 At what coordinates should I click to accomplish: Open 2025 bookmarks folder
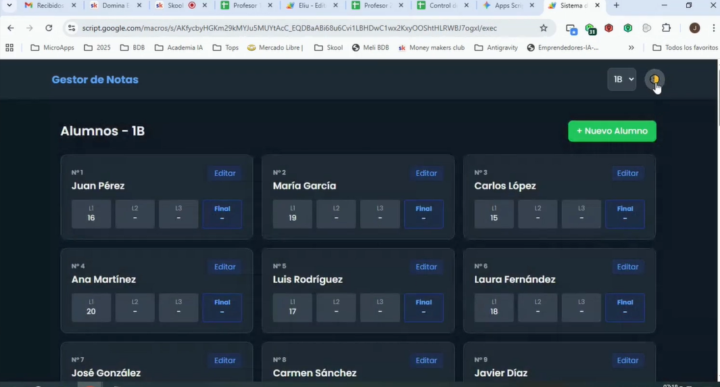point(97,47)
